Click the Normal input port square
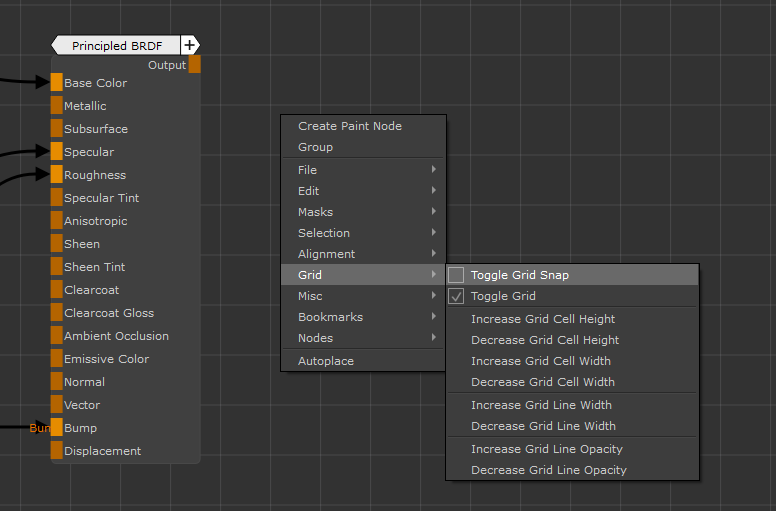The width and height of the screenshot is (776, 511). 57,382
